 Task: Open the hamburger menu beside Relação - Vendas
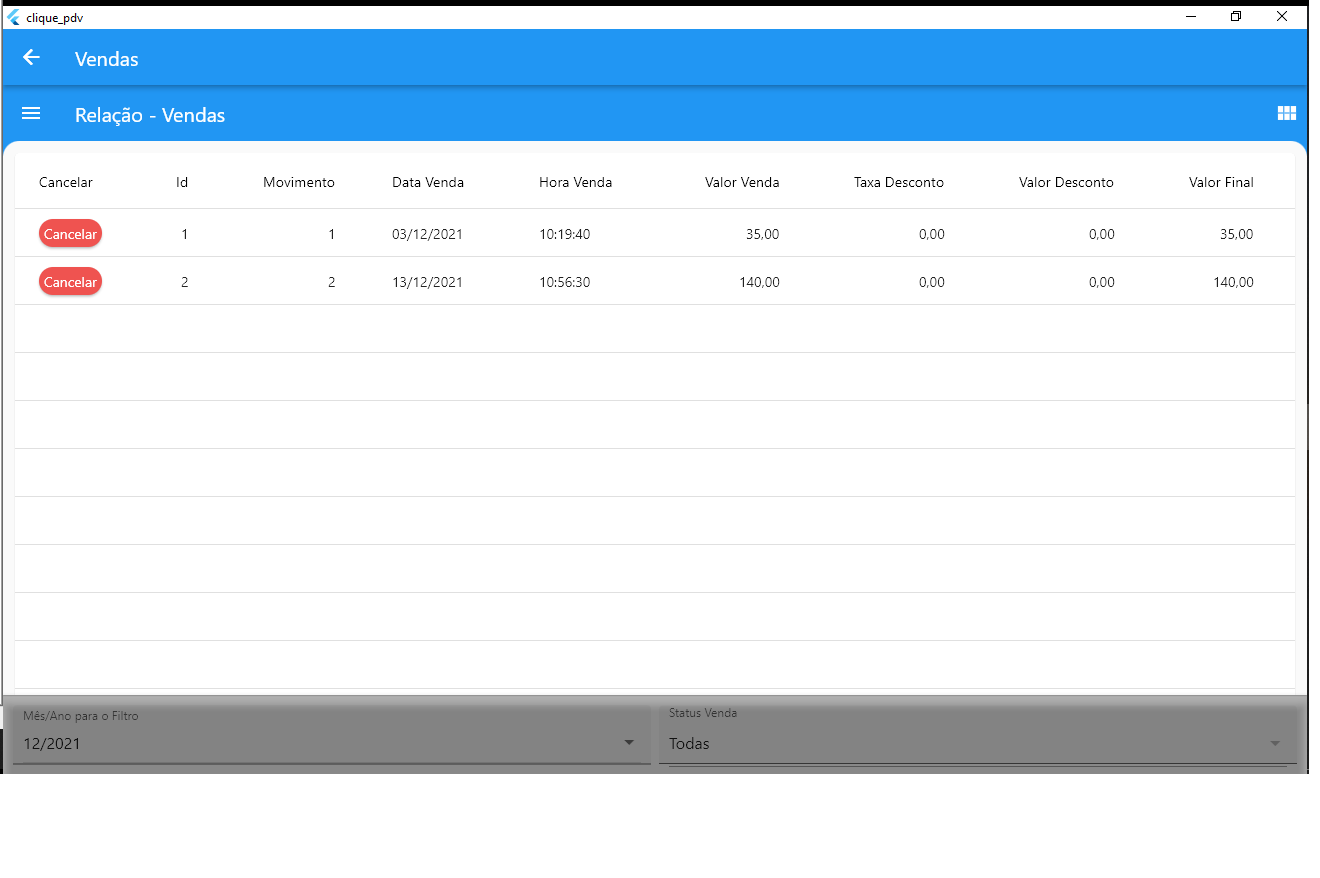coord(31,114)
